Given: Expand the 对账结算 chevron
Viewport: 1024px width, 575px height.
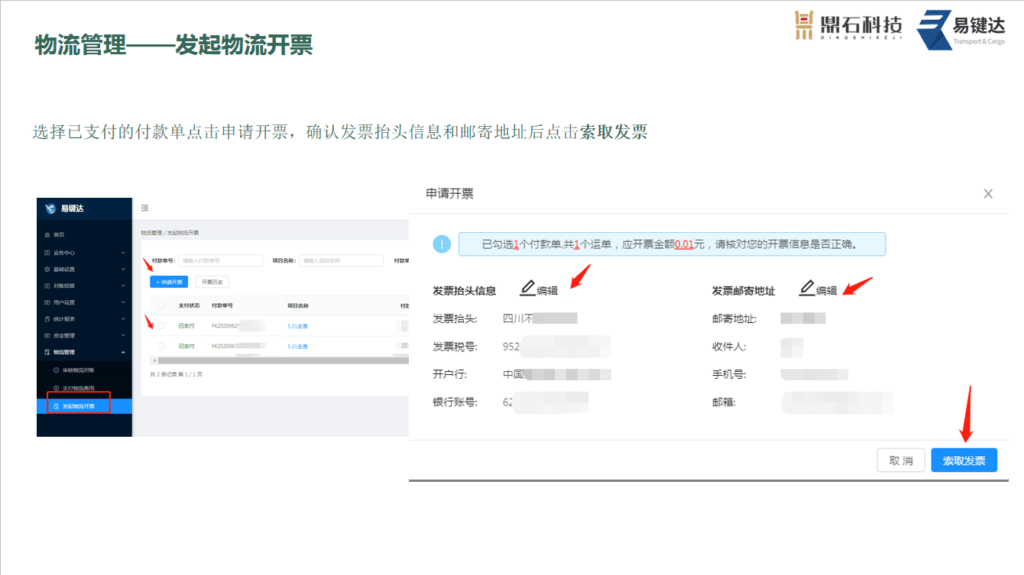Looking at the screenshot, I should [x=123, y=286].
